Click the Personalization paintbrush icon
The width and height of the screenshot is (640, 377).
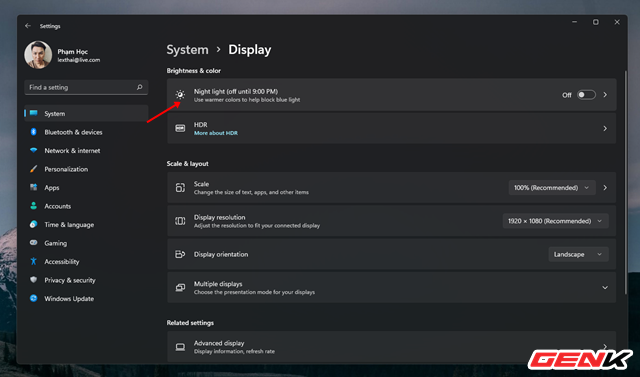tap(34, 169)
